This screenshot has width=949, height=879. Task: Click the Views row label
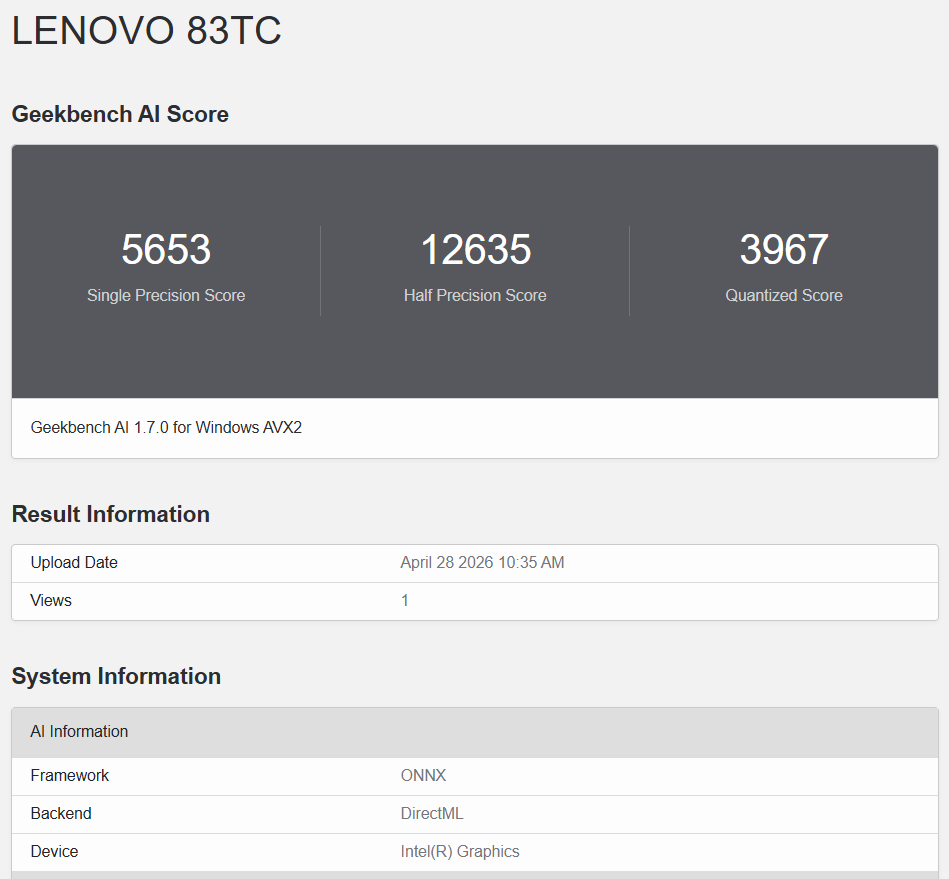click(51, 601)
